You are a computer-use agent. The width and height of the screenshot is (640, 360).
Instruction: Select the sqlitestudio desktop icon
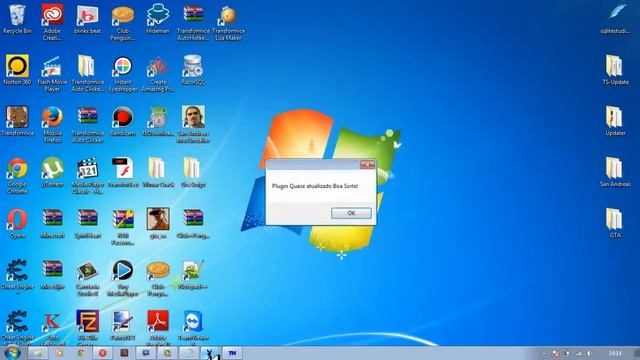616,20
